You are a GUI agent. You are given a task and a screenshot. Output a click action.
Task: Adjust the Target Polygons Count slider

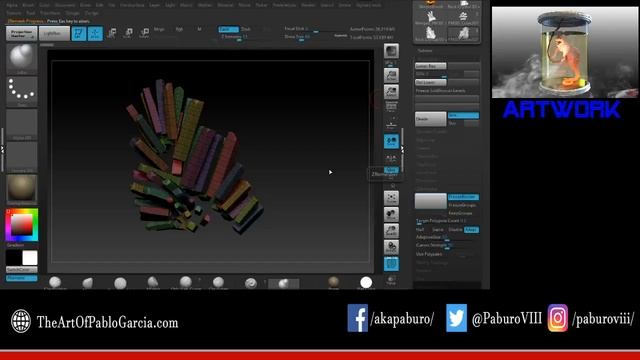(447, 221)
